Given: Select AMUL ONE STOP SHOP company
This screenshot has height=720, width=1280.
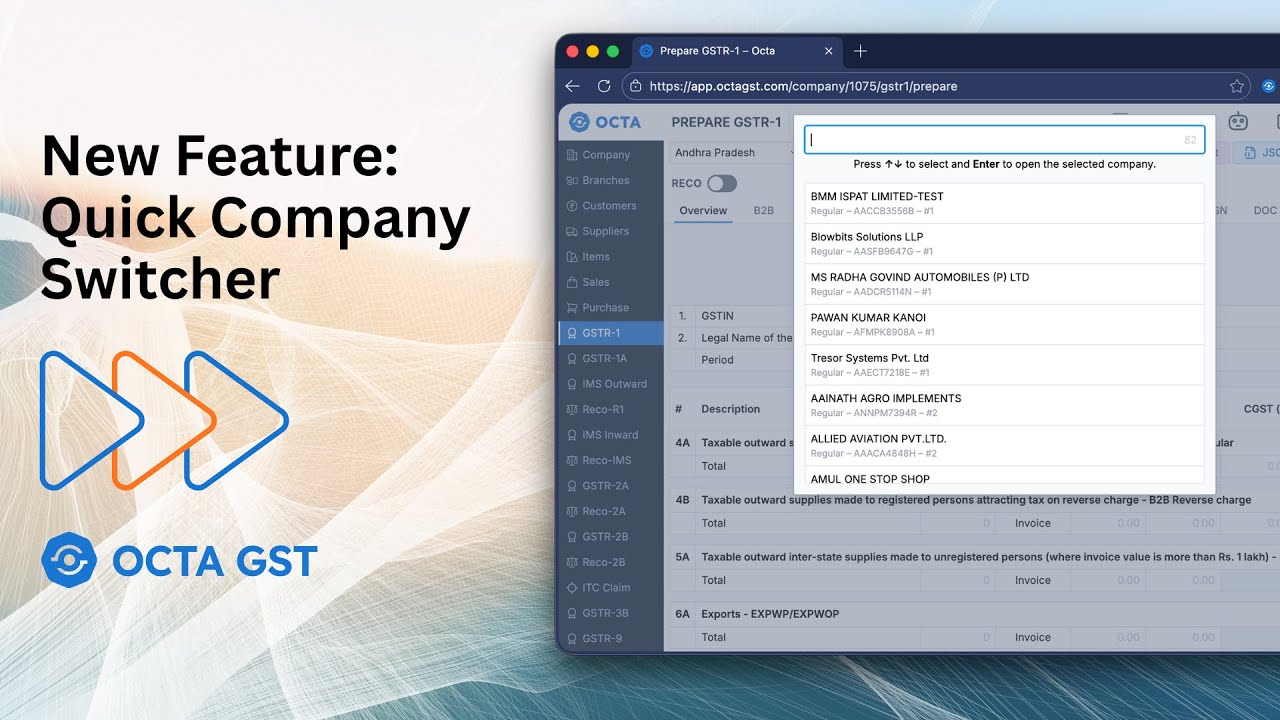Looking at the screenshot, I should [x=1005, y=476].
